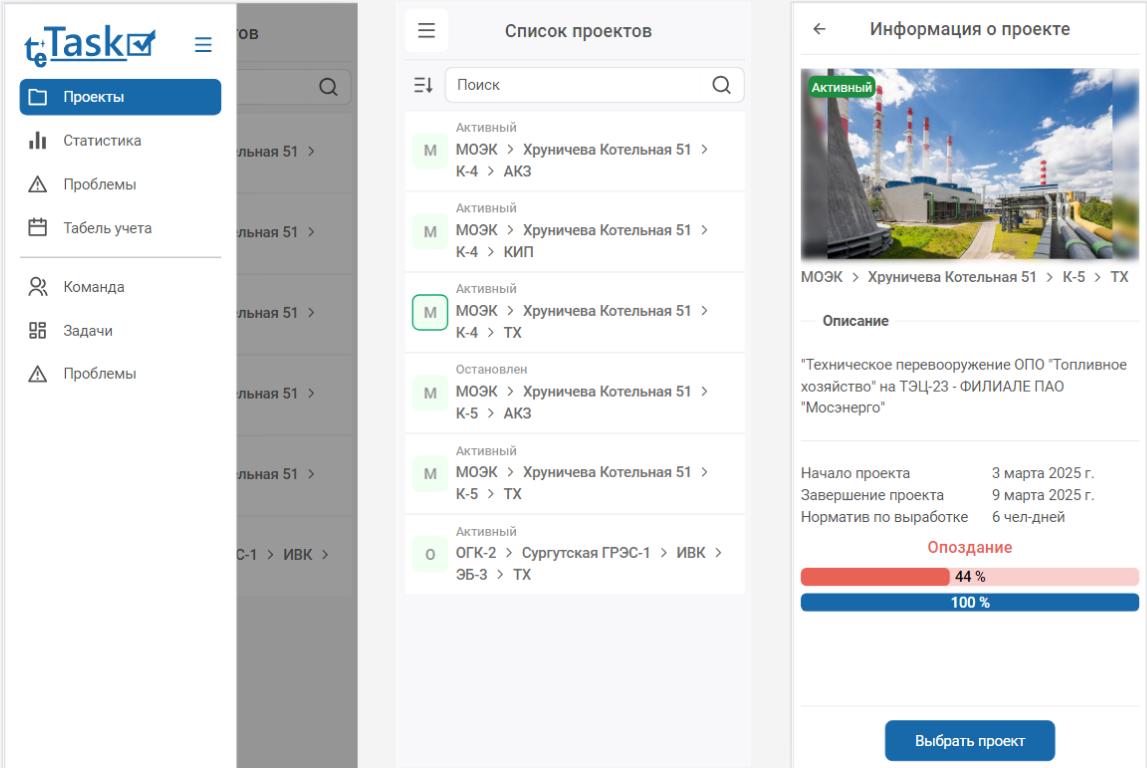Select the M avatar of stopped К-5 АКЗ
Image resolution: width=1147 pixels, height=768 pixels.
(430, 393)
